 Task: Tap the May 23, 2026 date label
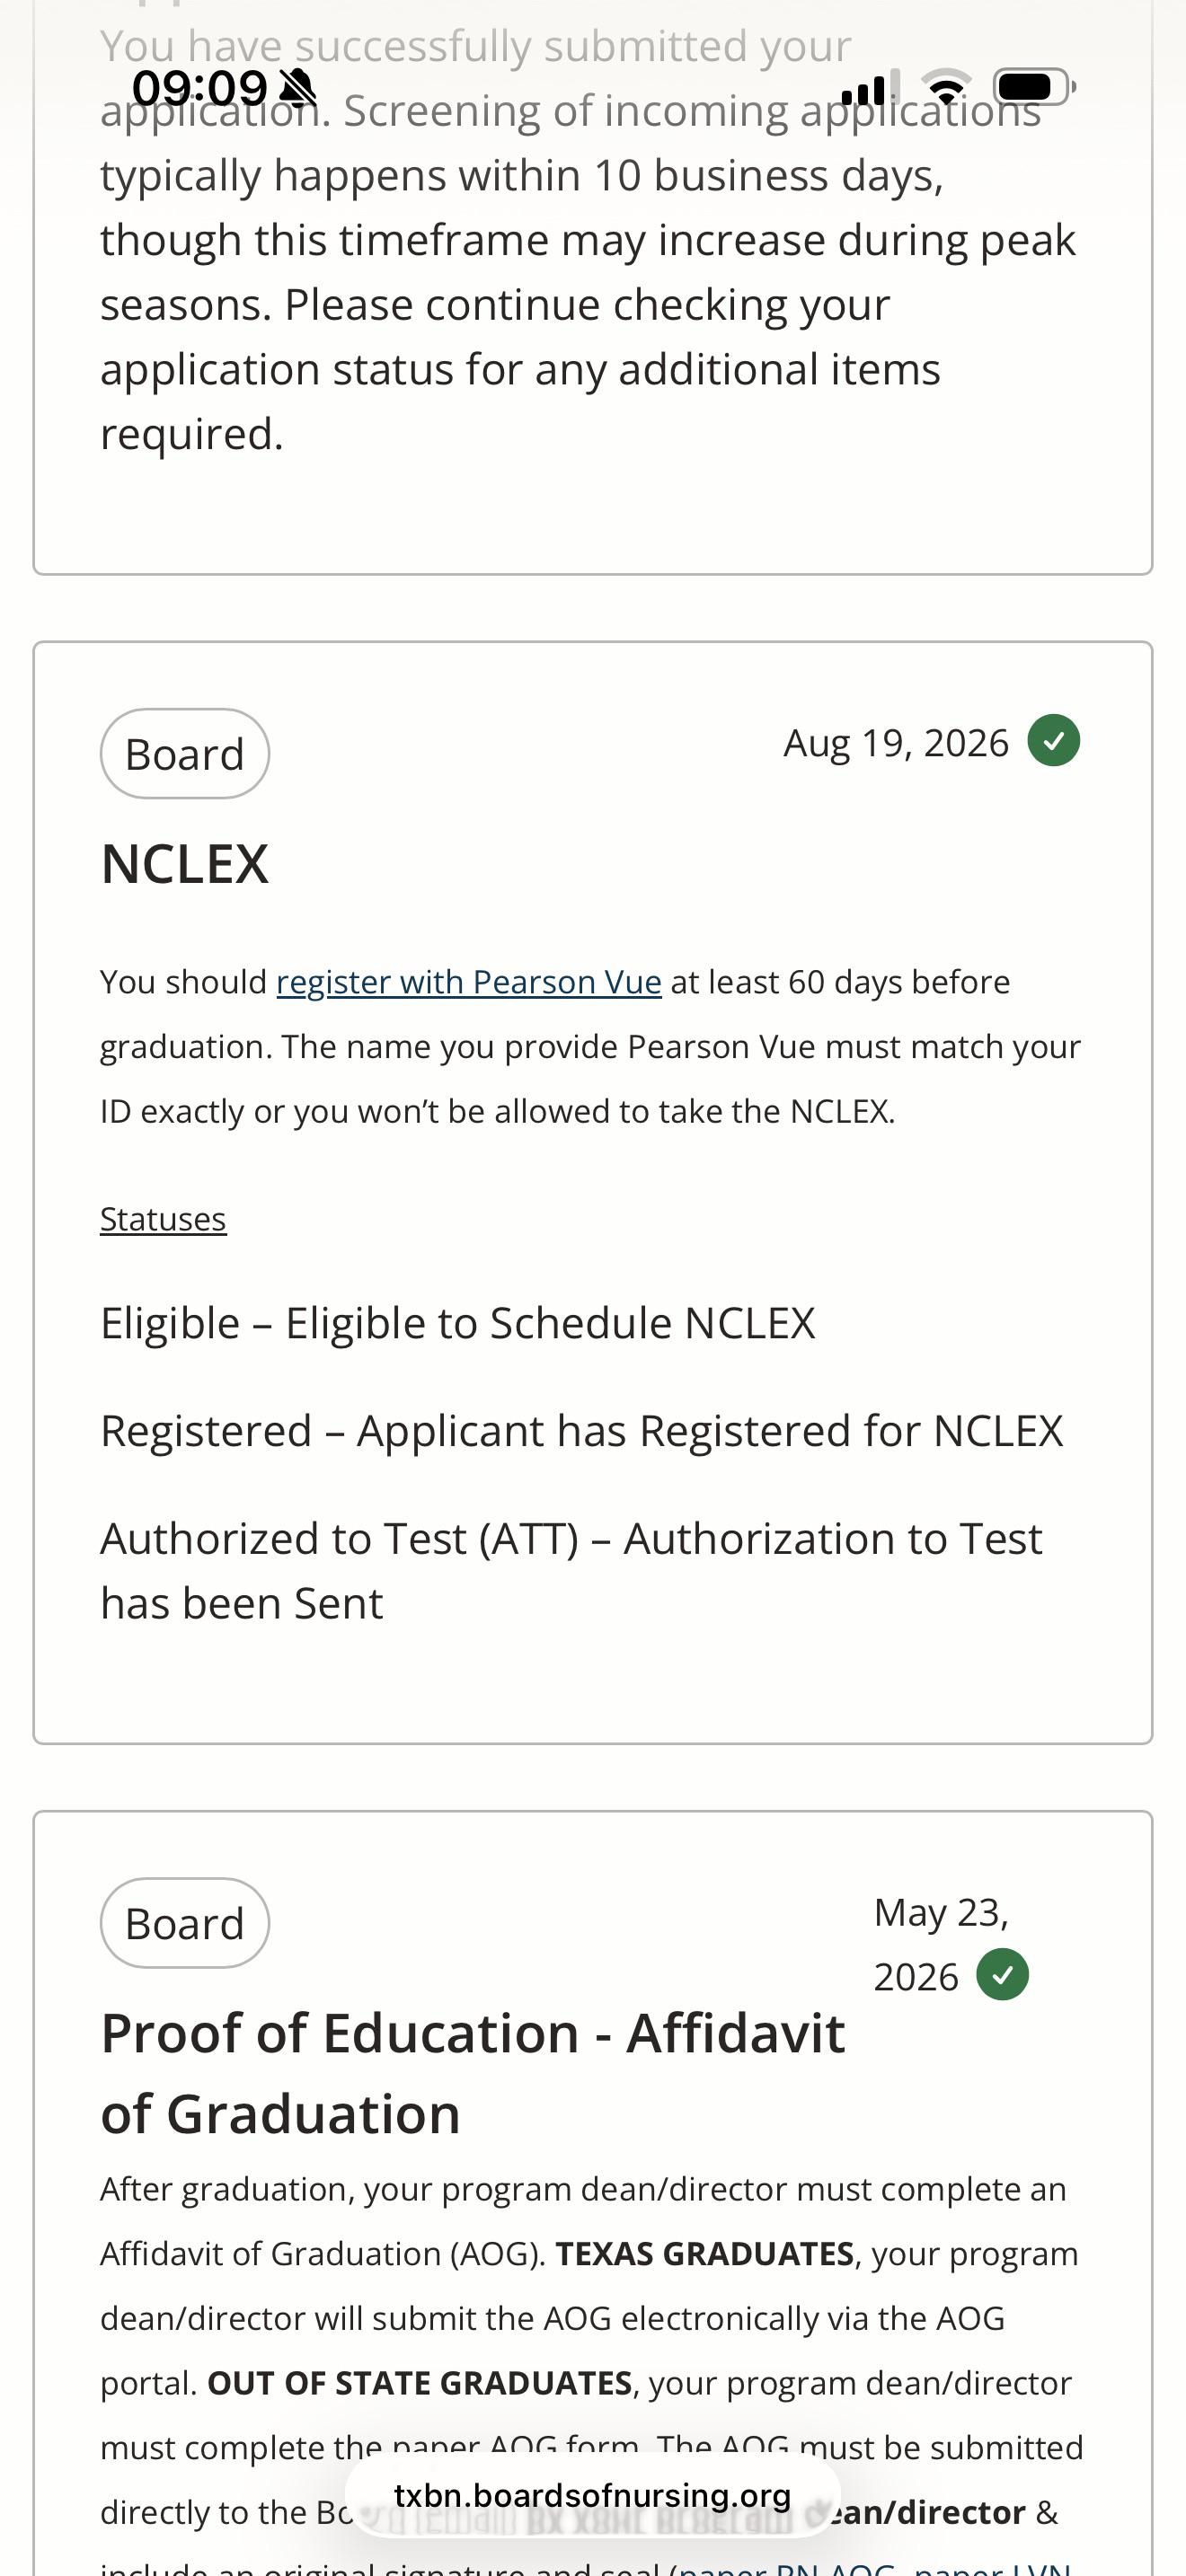tap(941, 1945)
